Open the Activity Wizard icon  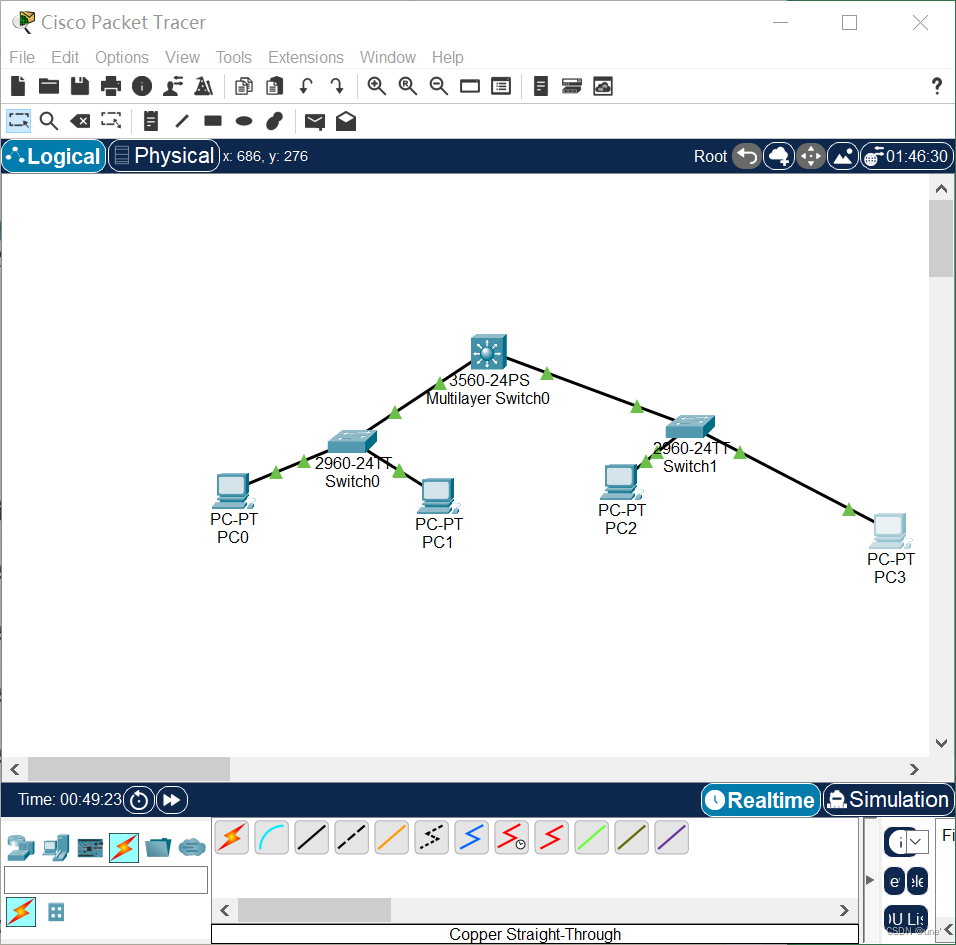coord(173,87)
